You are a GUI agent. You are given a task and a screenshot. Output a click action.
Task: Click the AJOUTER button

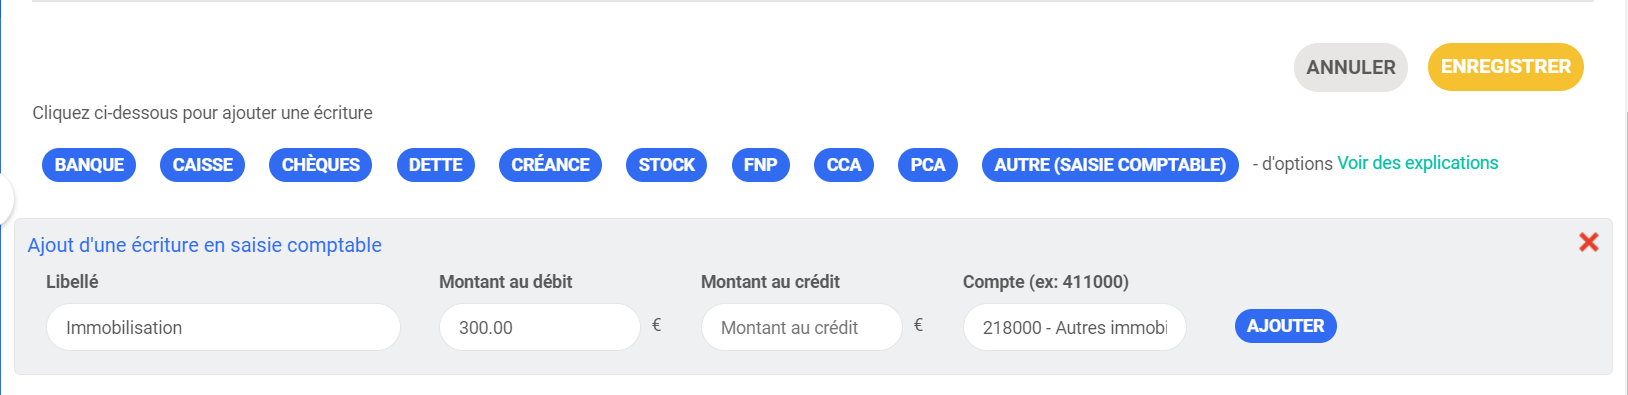(1285, 326)
